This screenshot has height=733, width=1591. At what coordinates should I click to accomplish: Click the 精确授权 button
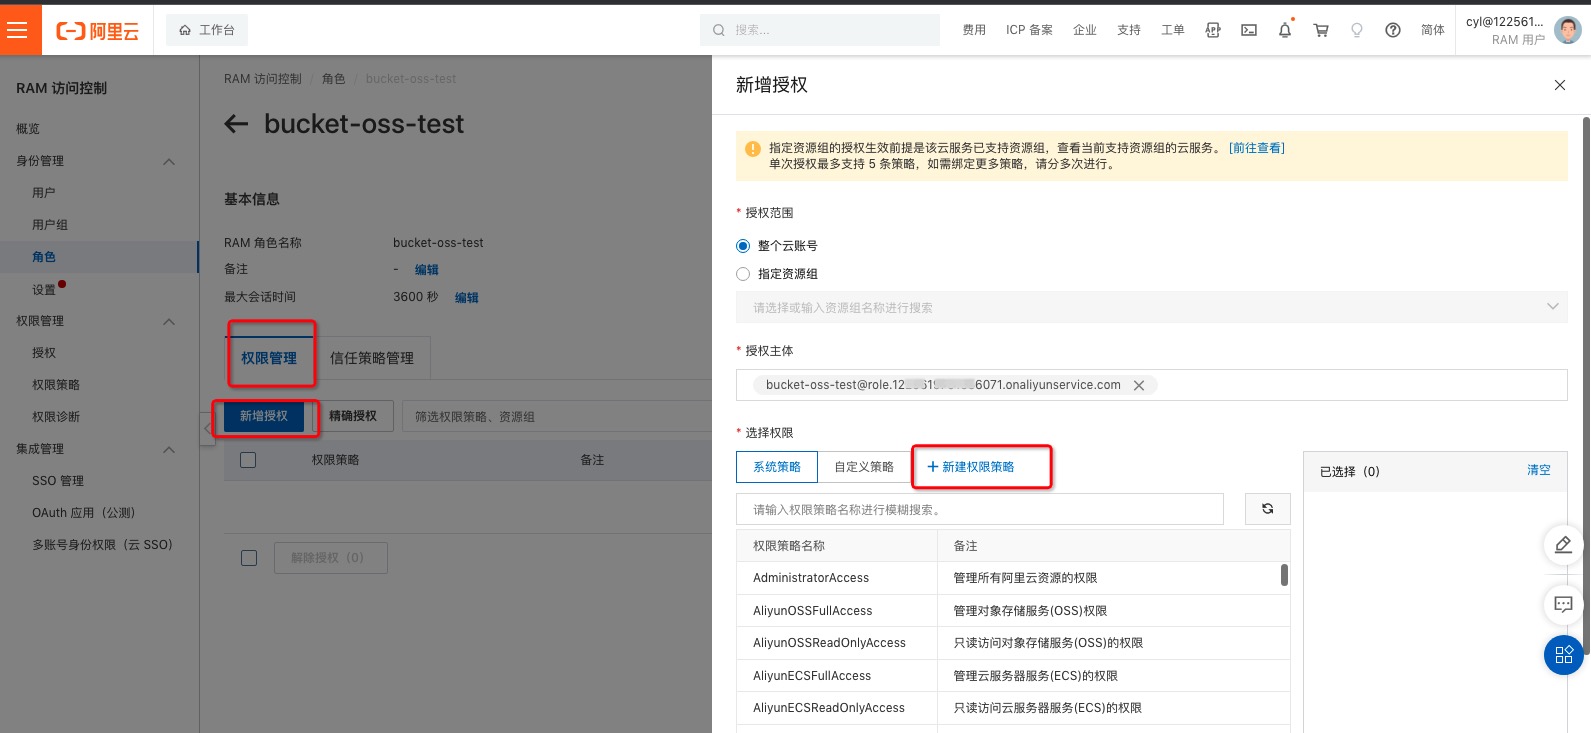click(353, 416)
